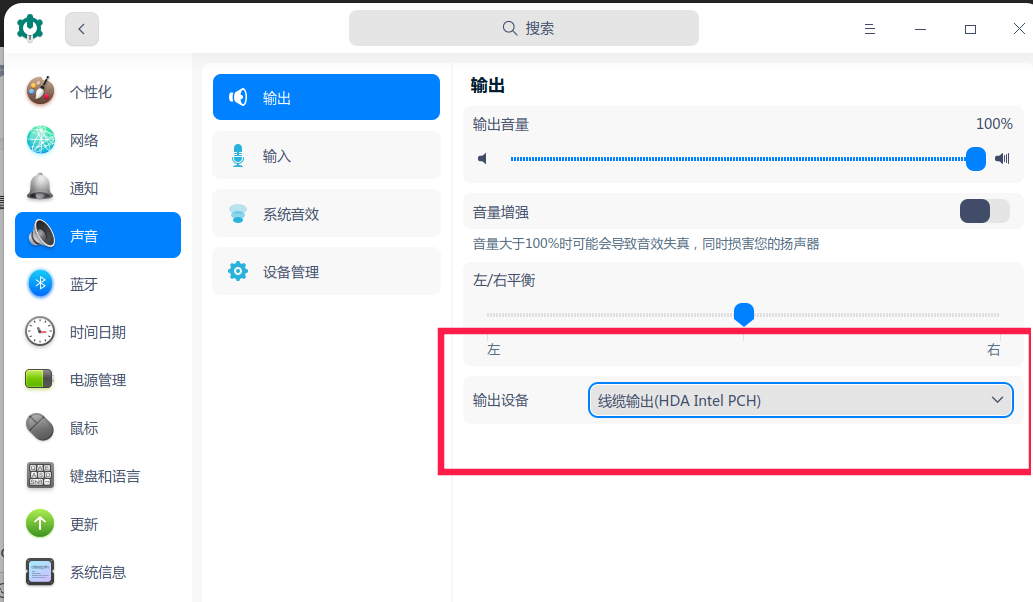
Task: Select the 输入 tab
Action: coord(326,155)
